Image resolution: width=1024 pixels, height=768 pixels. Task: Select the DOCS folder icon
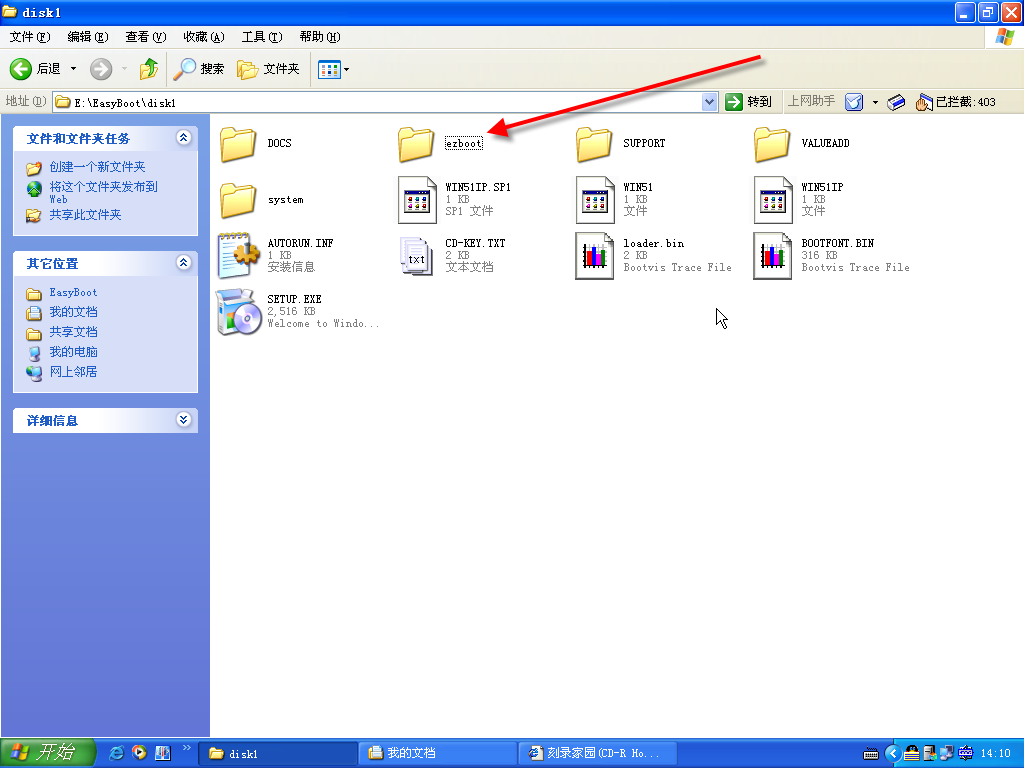tap(238, 144)
